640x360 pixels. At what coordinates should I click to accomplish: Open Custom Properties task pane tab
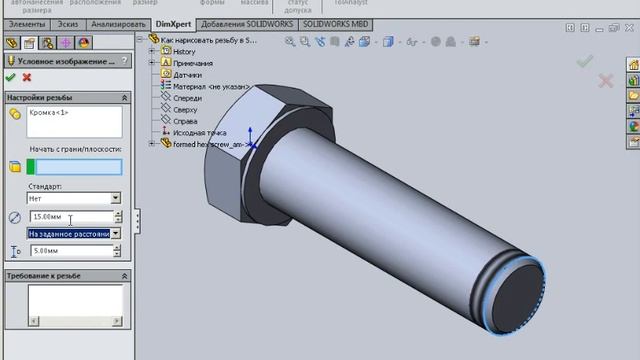(x=633, y=142)
